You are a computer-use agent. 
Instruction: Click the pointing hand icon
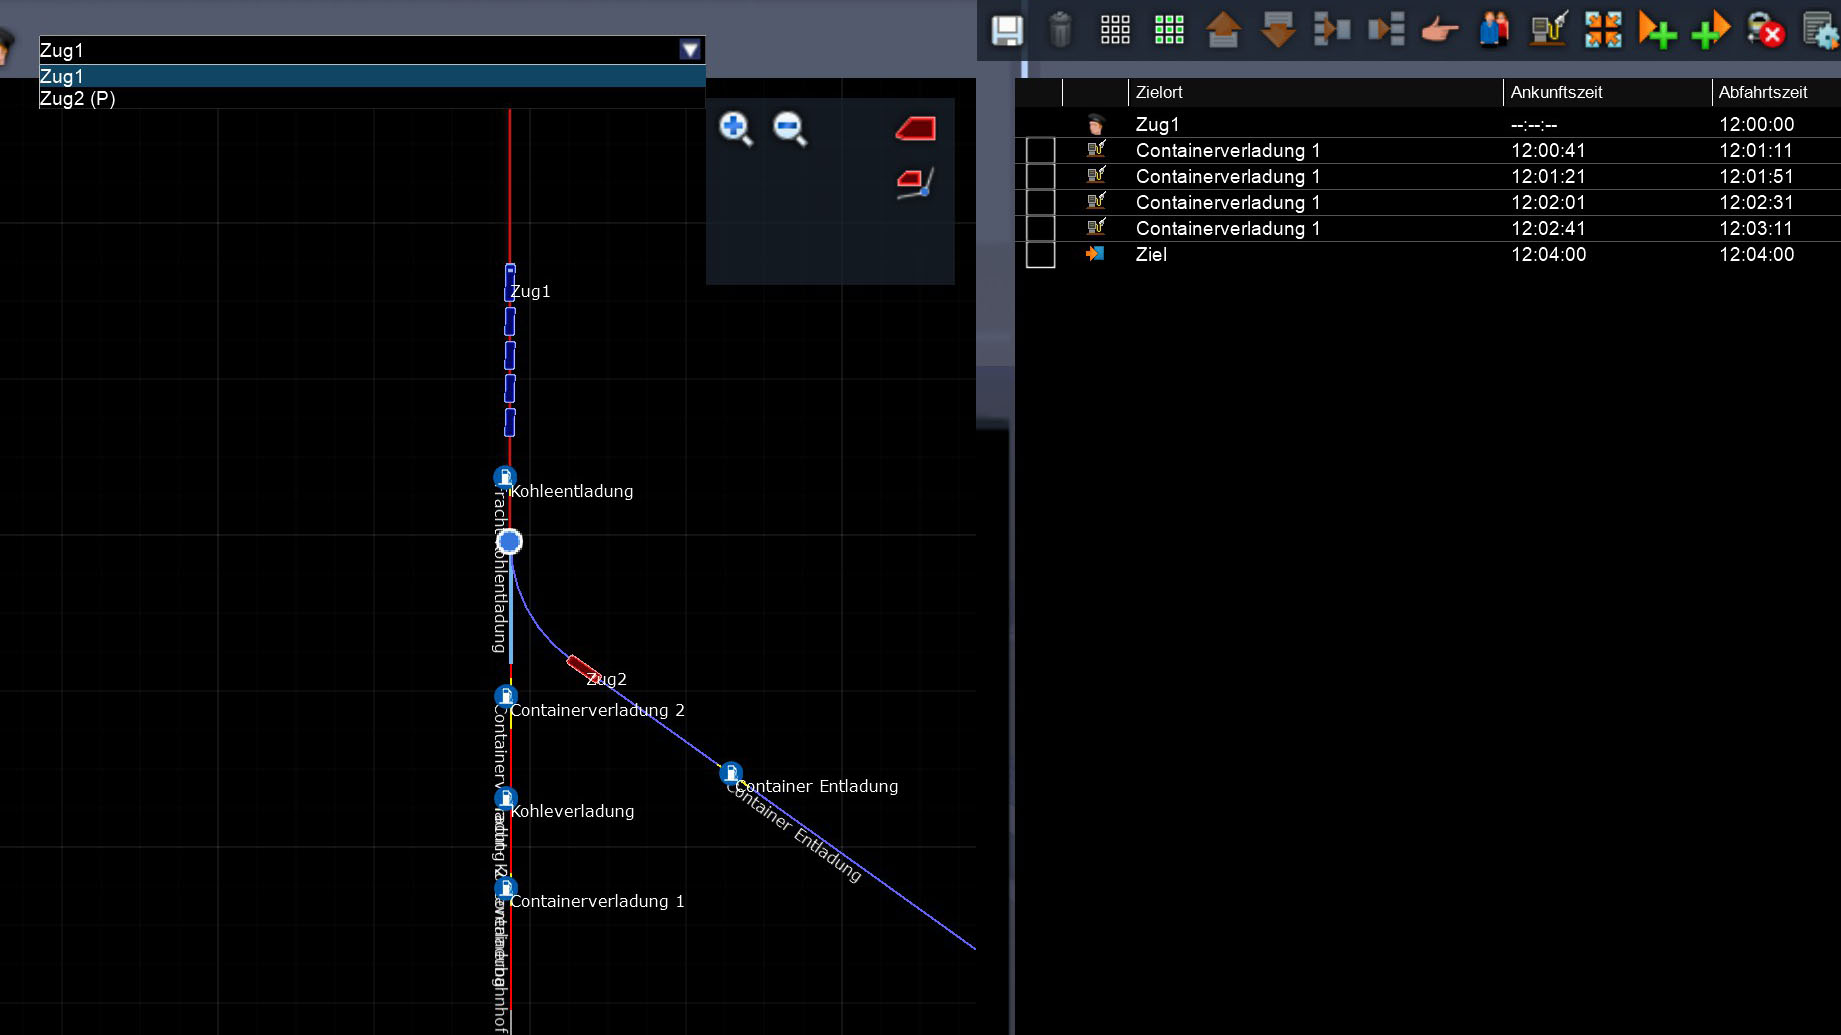click(x=1439, y=30)
